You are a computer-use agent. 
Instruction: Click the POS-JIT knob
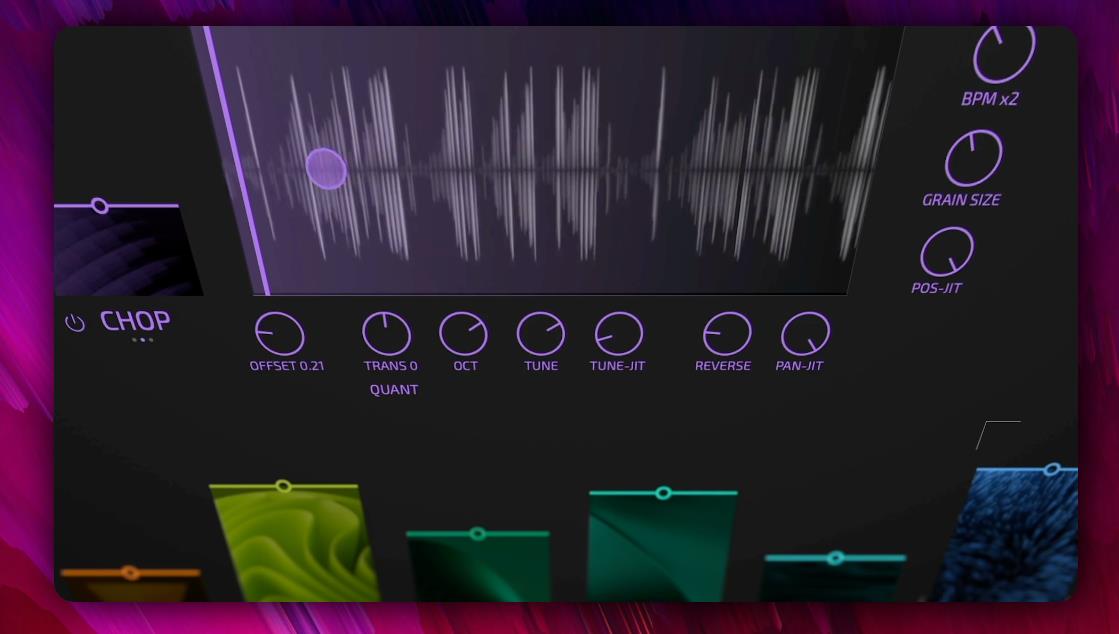click(x=947, y=252)
